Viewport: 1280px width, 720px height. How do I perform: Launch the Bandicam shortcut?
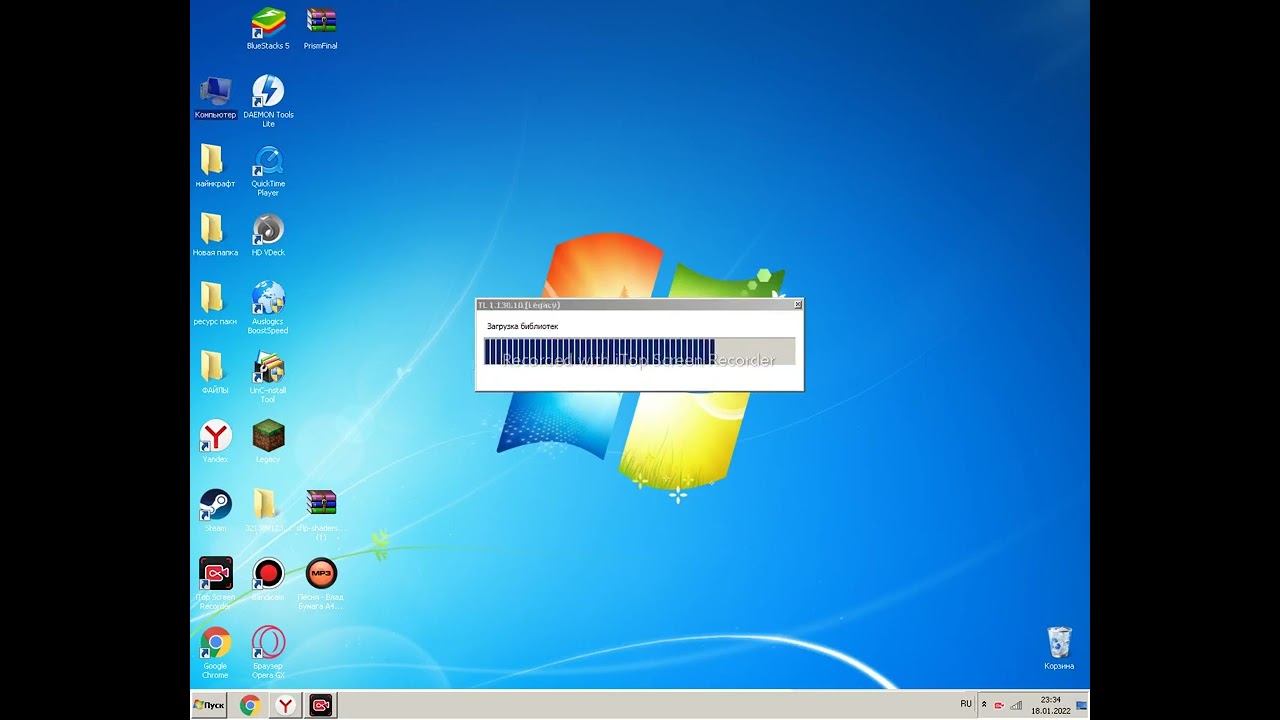tap(268, 580)
